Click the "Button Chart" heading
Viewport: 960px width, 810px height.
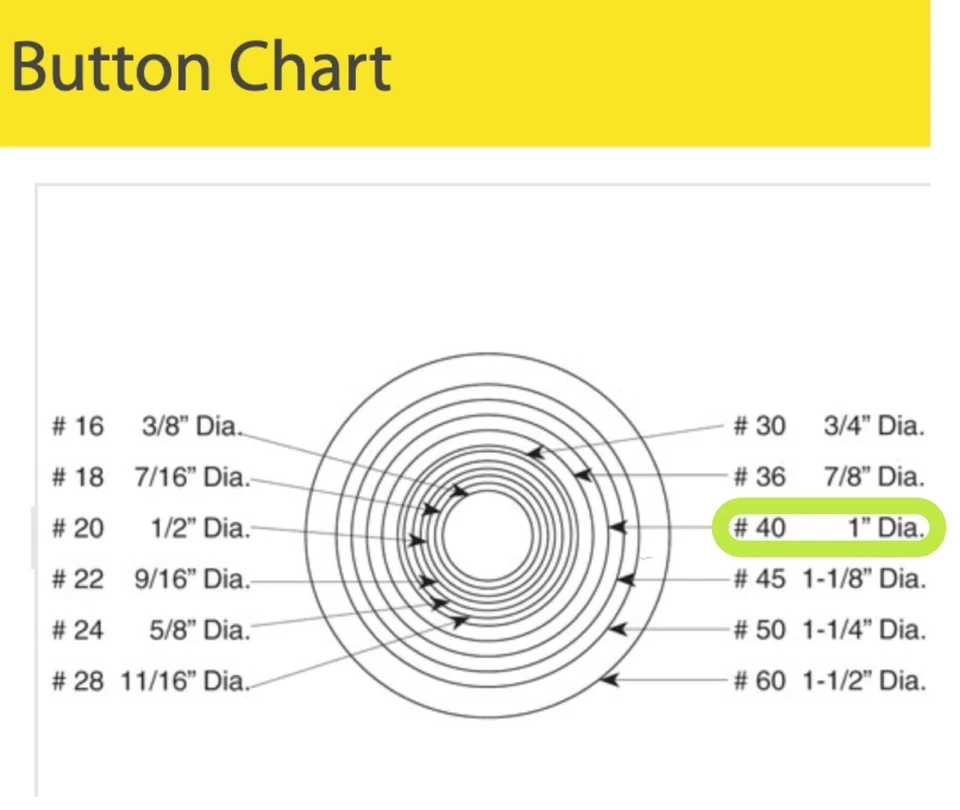tap(201, 67)
